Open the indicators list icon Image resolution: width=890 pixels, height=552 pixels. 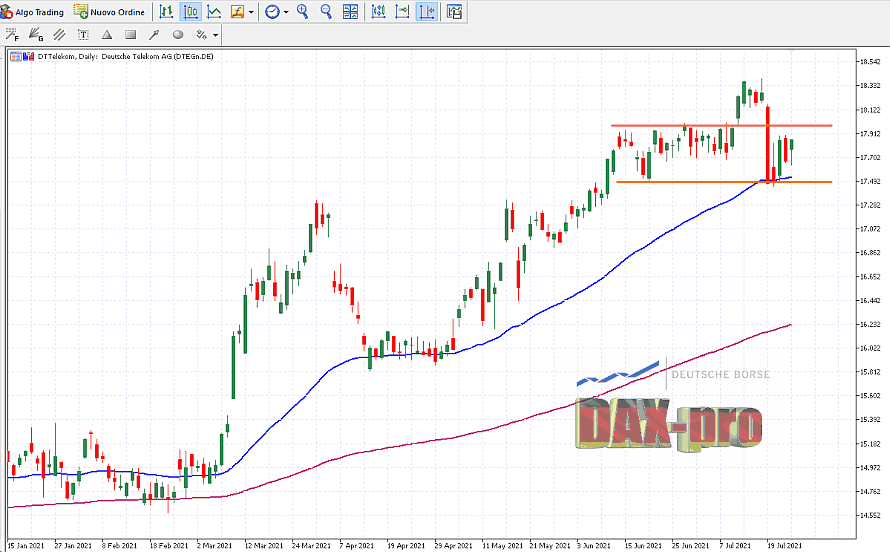click(x=237, y=11)
